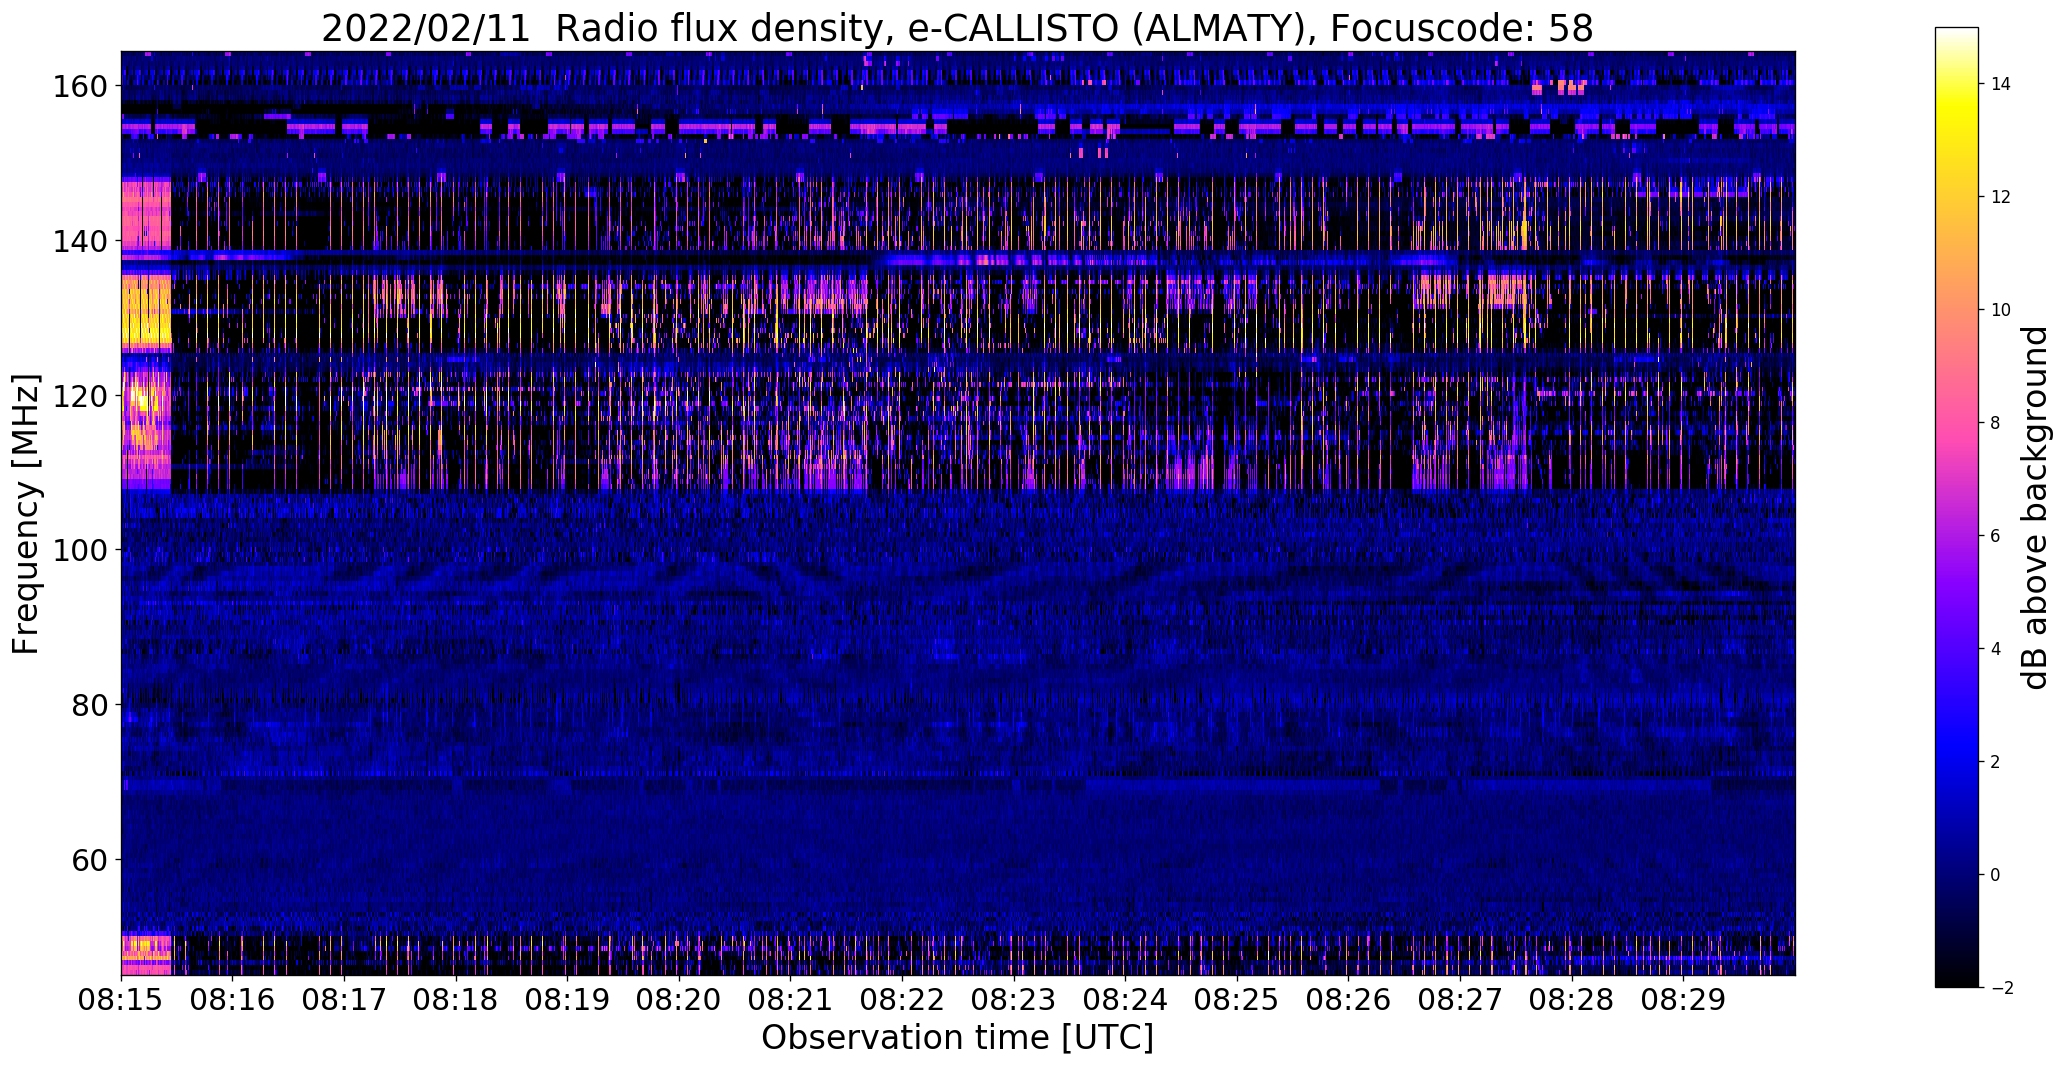Click the 08:21 time tick label
This screenshot has height=1067, width=2066.
790,1000
